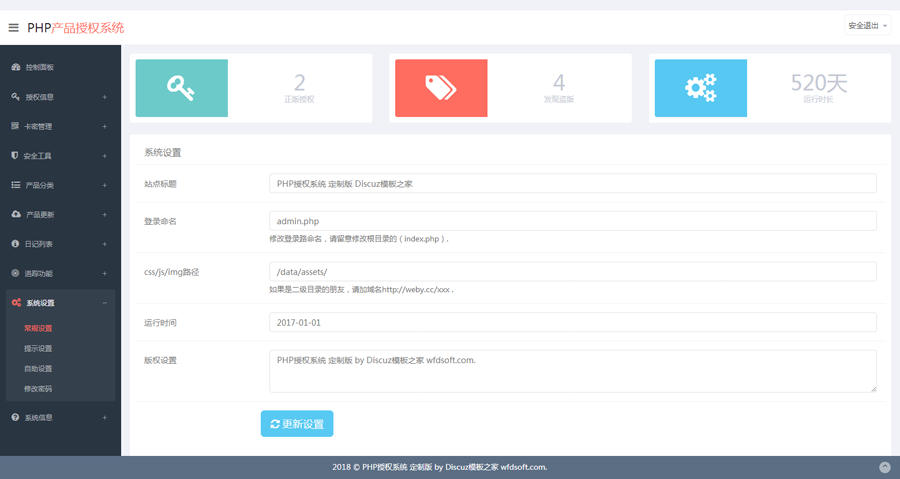Click the css/js/img路径 input field
This screenshot has height=479, width=900.
(x=573, y=271)
